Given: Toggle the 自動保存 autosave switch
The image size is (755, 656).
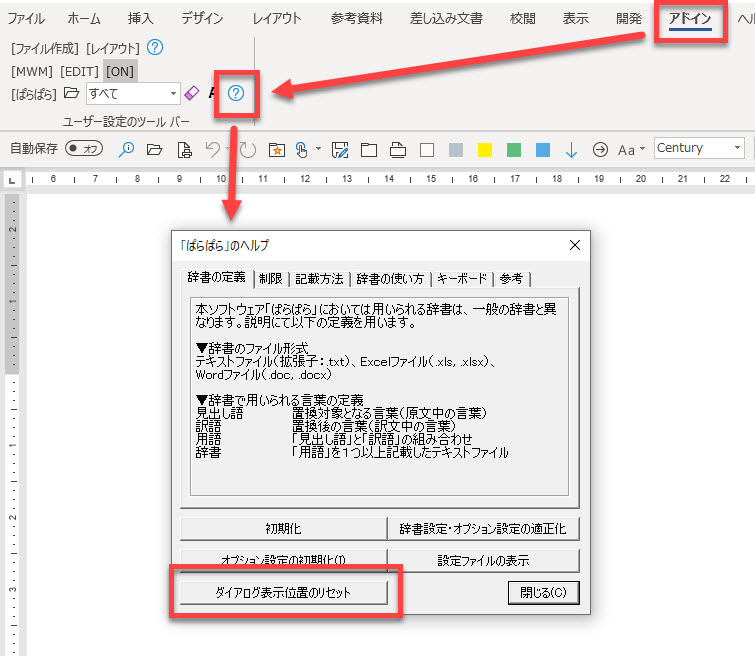Looking at the screenshot, I should click(84, 149).
